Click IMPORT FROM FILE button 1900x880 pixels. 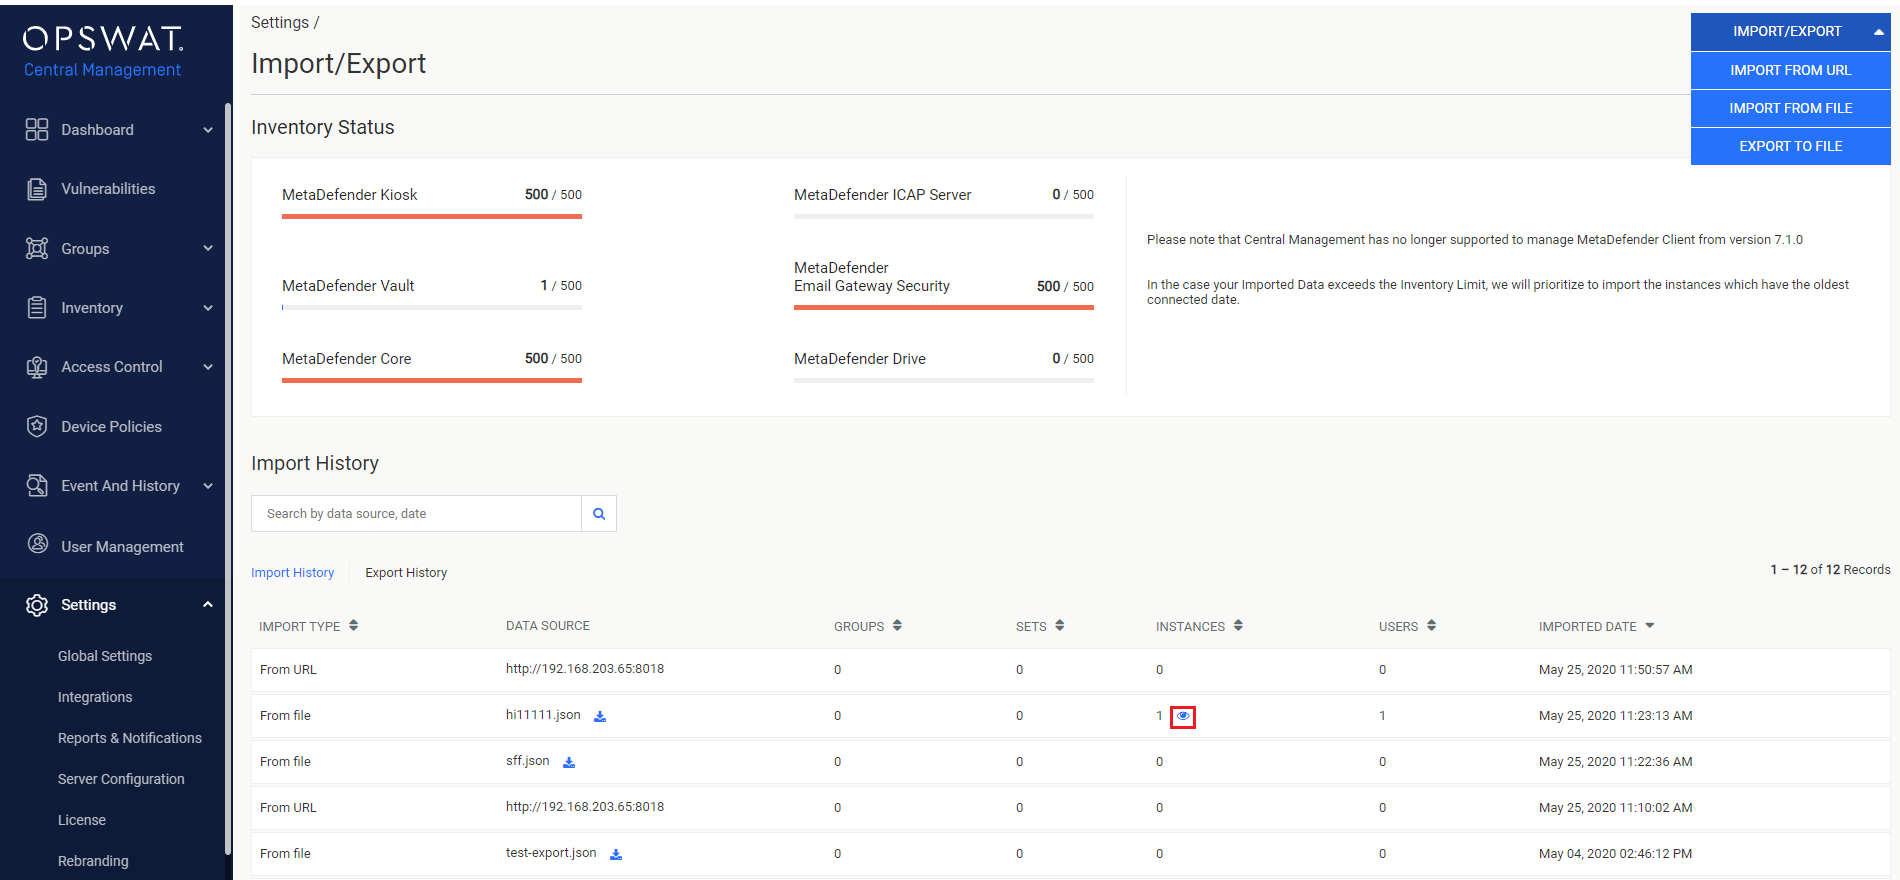[1790, 108]
